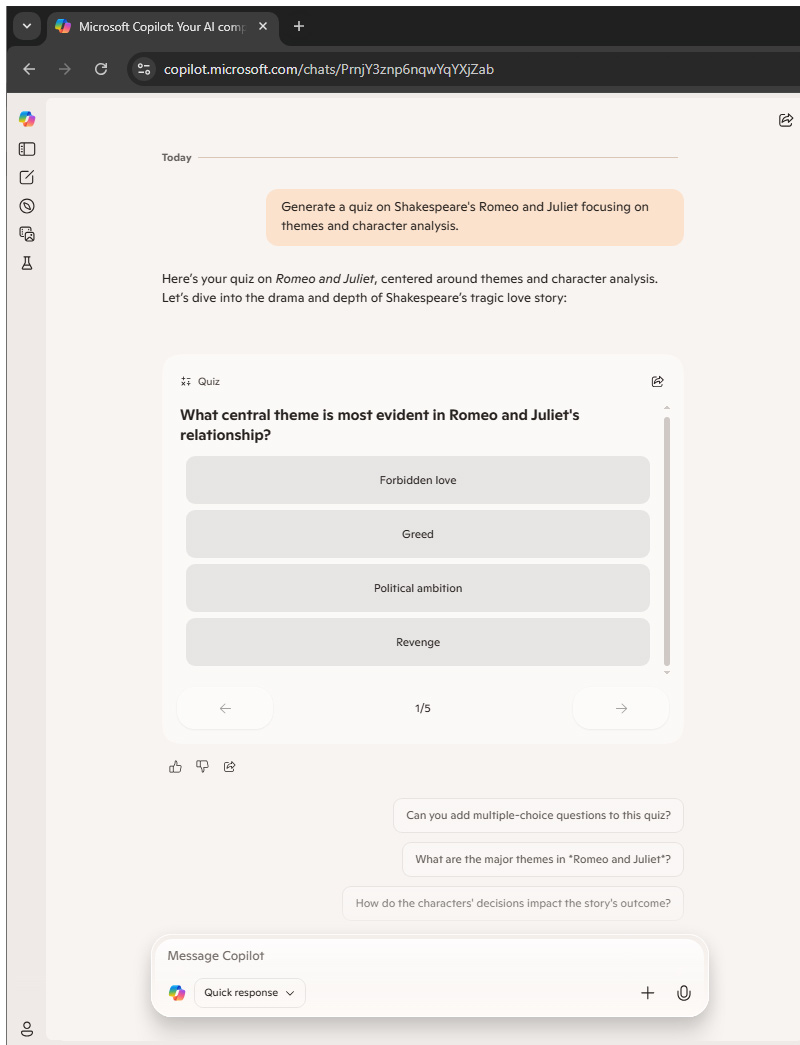The image size is (800, 1045).
Task: Share the quiz card
Action: click(x=657, y=381)
